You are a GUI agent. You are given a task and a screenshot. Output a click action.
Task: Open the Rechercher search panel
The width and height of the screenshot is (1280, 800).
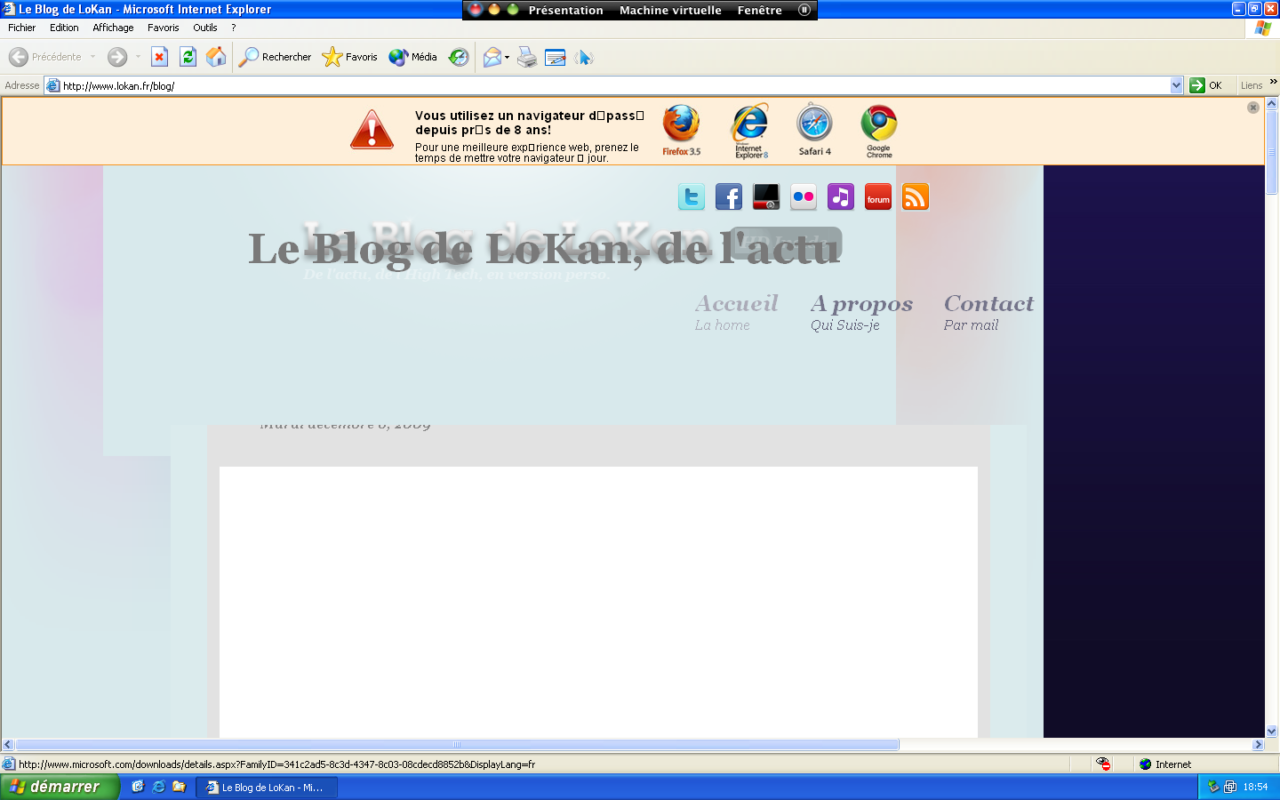(275, 57)
